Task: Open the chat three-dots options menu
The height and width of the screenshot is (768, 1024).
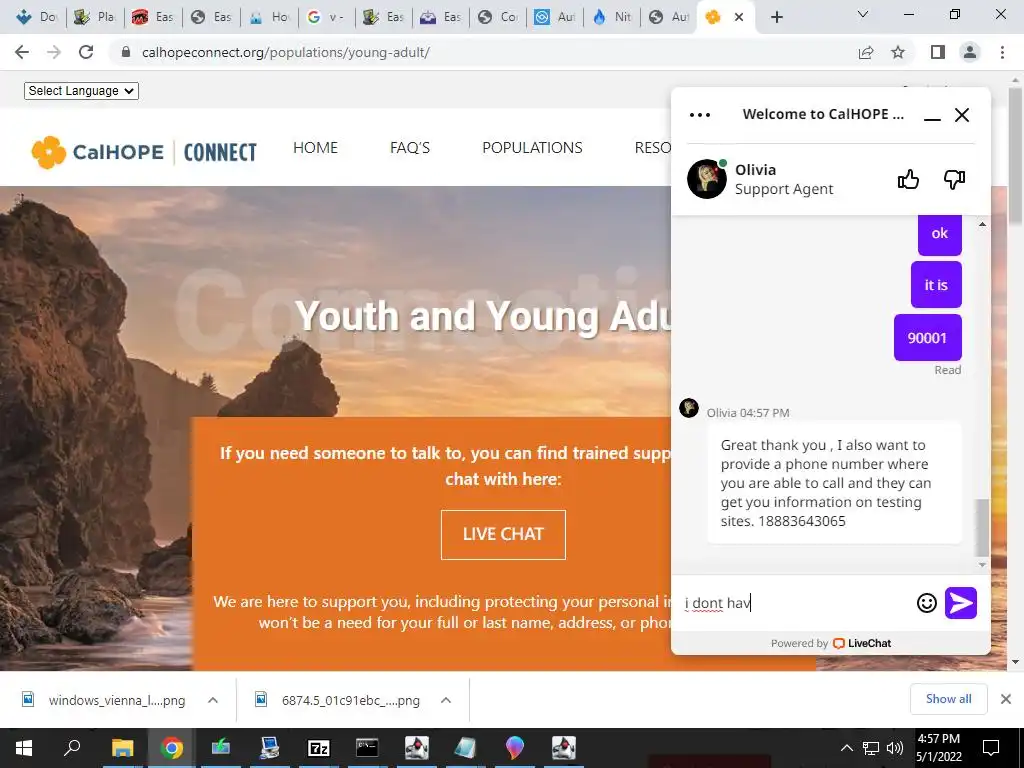Action: [699, 115]
